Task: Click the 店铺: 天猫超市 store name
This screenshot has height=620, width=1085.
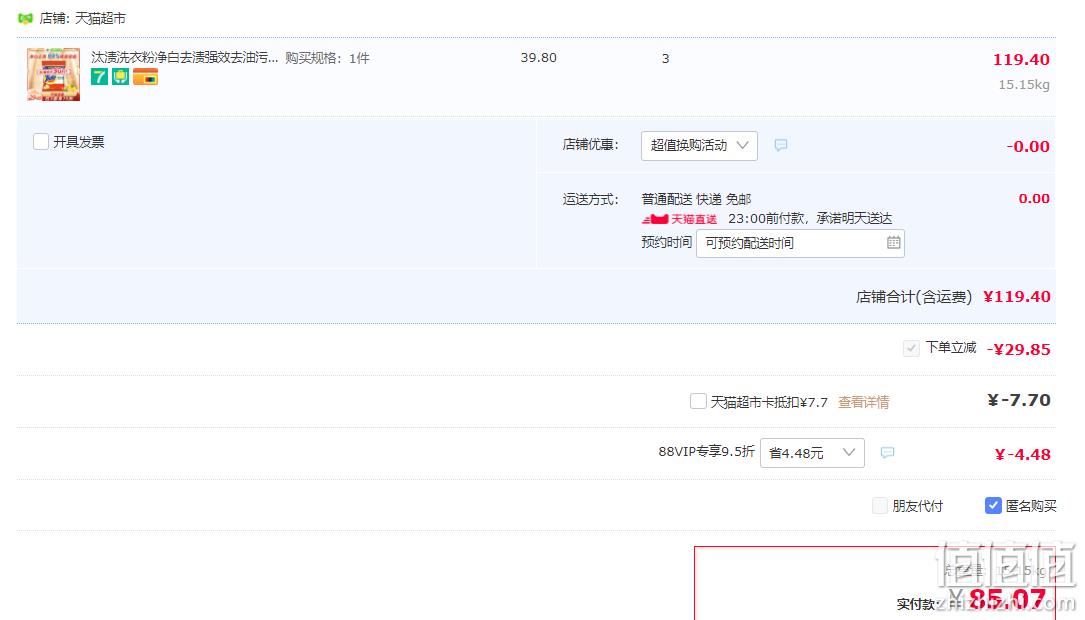Action: (x=82, y=19)
